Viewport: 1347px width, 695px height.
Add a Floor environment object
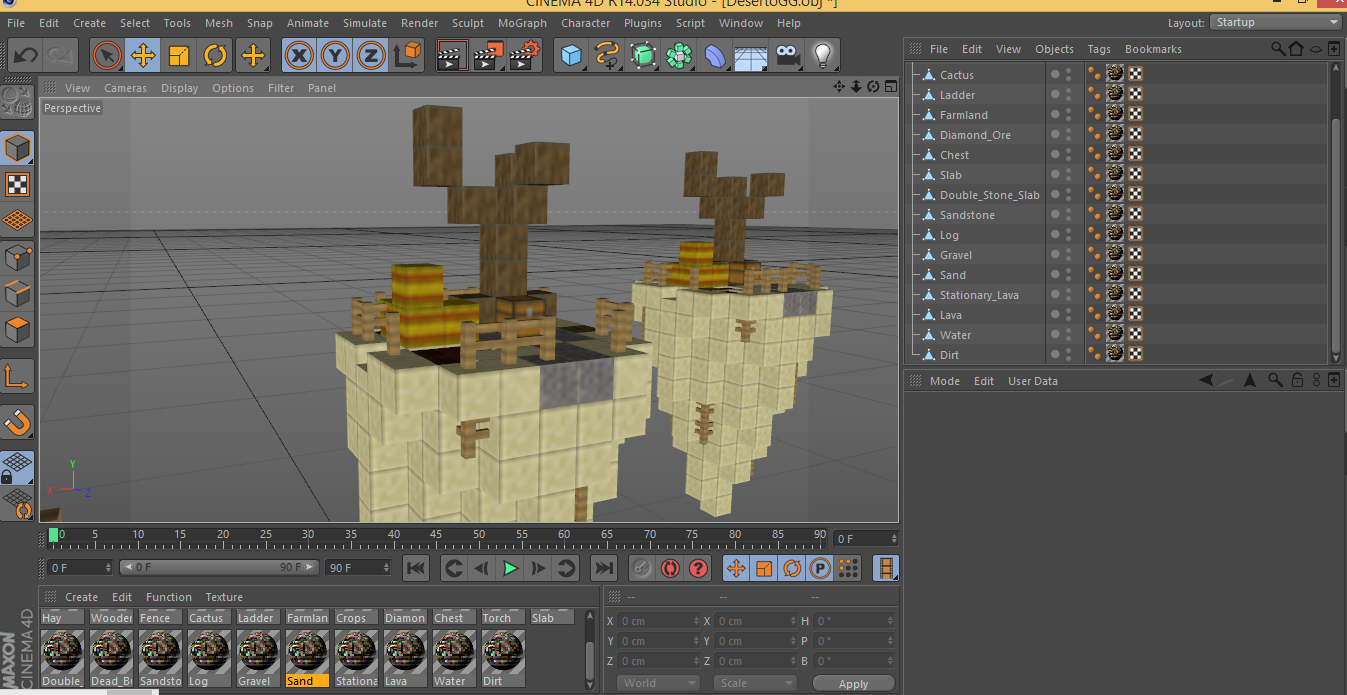[x=751, y=56]
